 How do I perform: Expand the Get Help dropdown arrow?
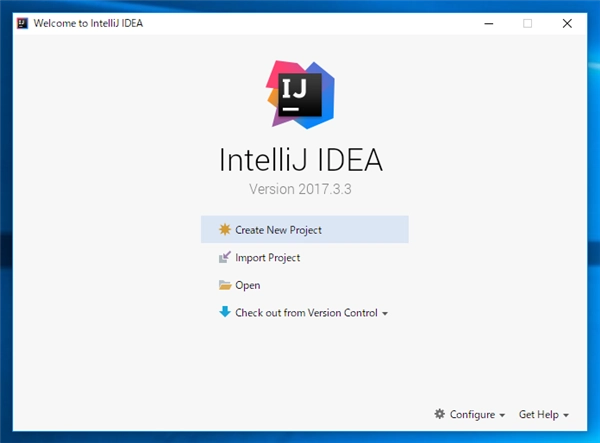click(x=566, y=415)
